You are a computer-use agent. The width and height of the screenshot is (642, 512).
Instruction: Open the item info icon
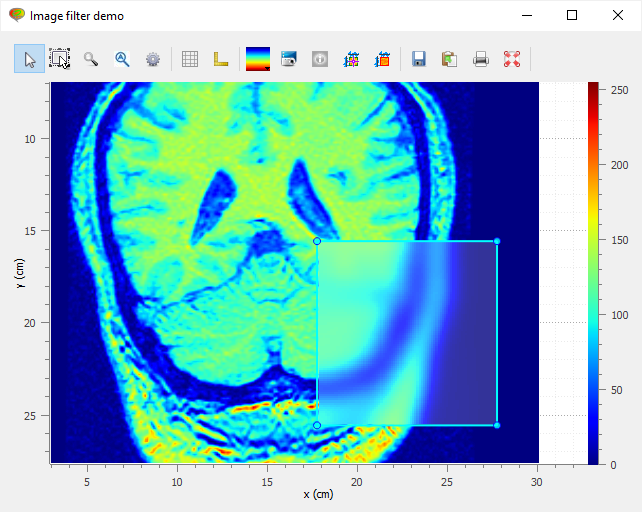click(x=320, y=59)
